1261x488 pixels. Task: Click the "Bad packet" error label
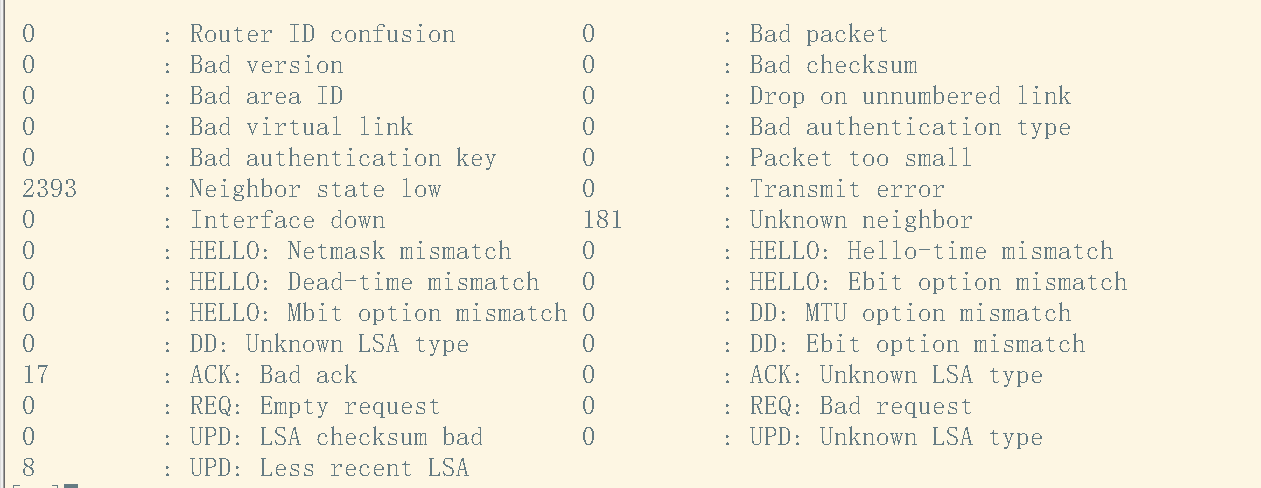818,34
